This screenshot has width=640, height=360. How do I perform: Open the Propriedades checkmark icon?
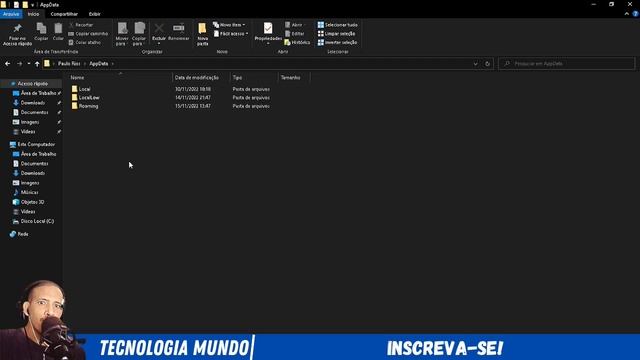click(x=268, y=29)
